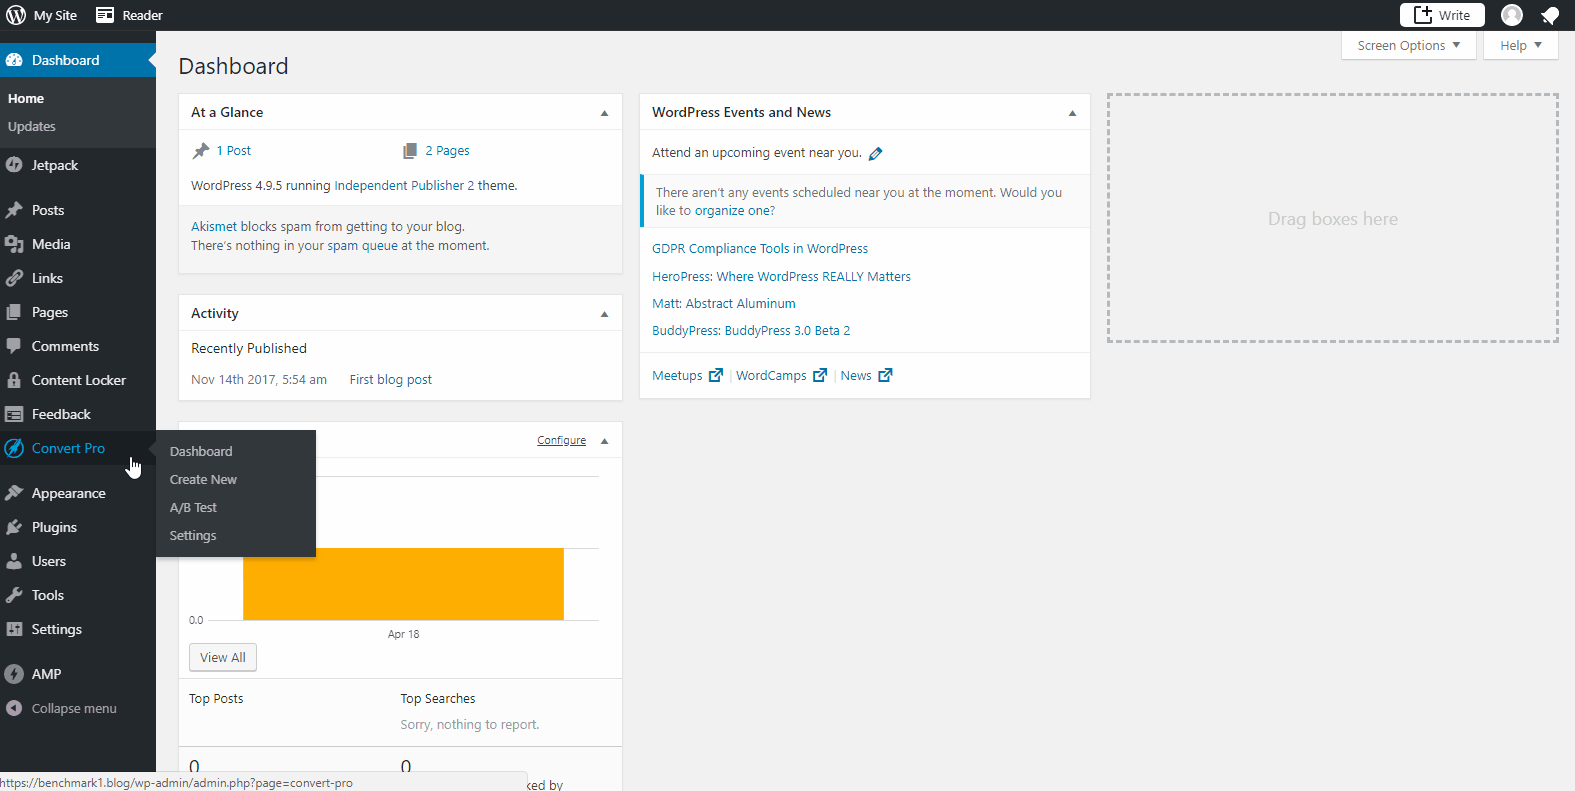Select Settings in Convert Pro submenu
The height and width of the screenshot is (791, 1575).
(x=193, y=536)
